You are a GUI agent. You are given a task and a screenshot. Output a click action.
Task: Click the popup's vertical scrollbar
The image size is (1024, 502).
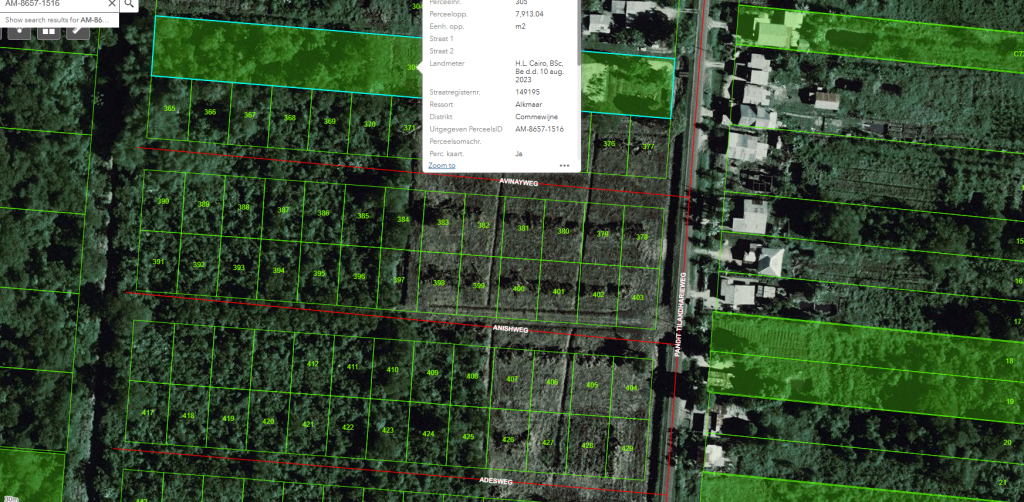[578, 30]
